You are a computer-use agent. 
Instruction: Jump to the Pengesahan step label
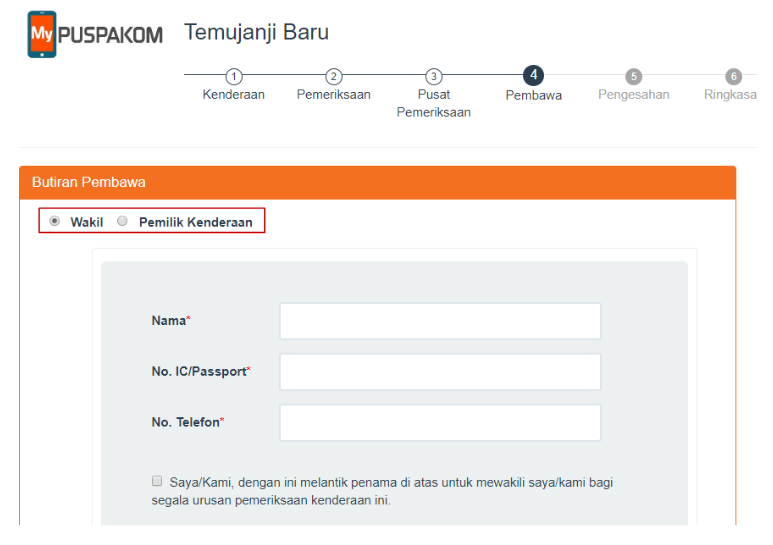point(633,95)
